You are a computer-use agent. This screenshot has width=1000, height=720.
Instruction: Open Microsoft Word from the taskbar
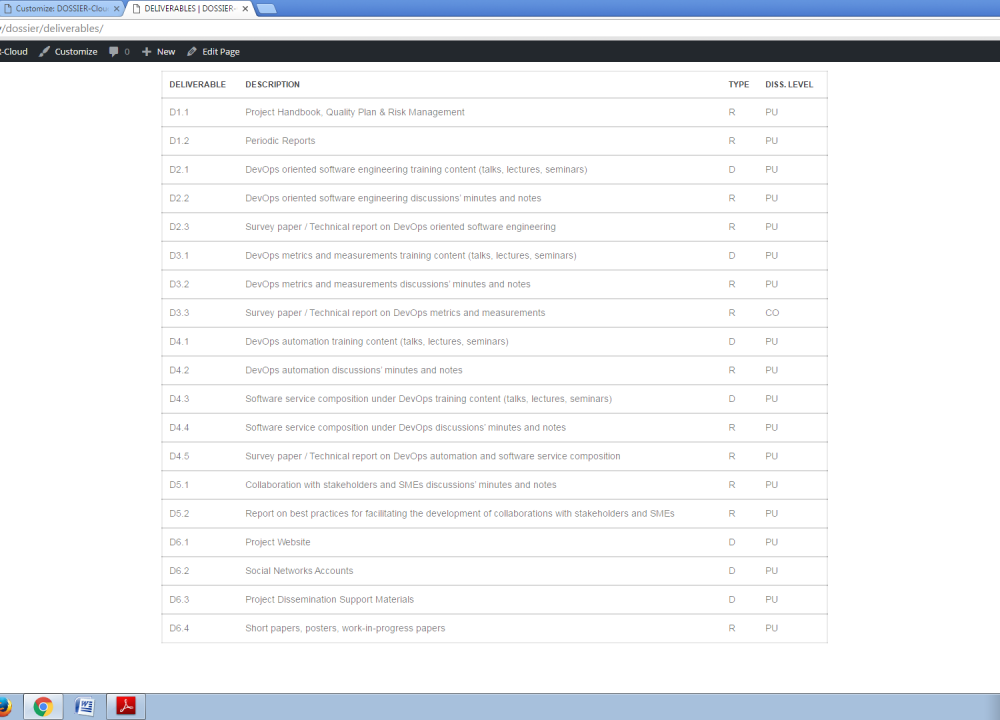click(x=85, y=707)
